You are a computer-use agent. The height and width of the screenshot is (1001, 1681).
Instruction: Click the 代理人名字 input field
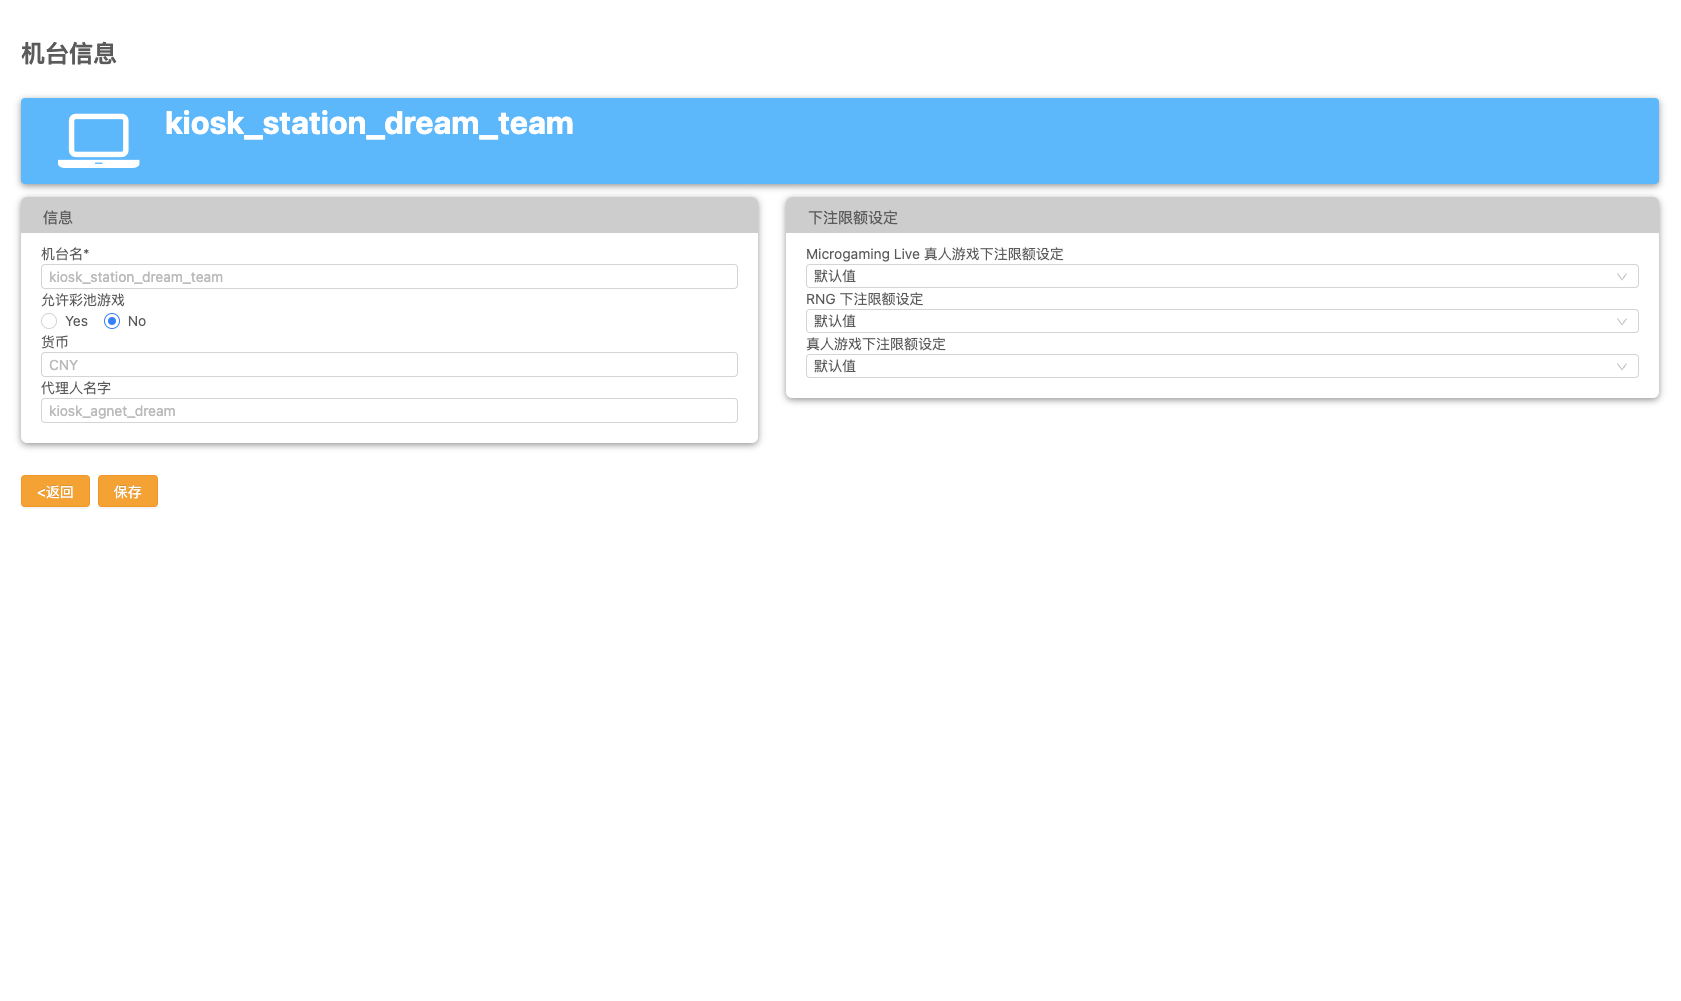click(389, 411)
